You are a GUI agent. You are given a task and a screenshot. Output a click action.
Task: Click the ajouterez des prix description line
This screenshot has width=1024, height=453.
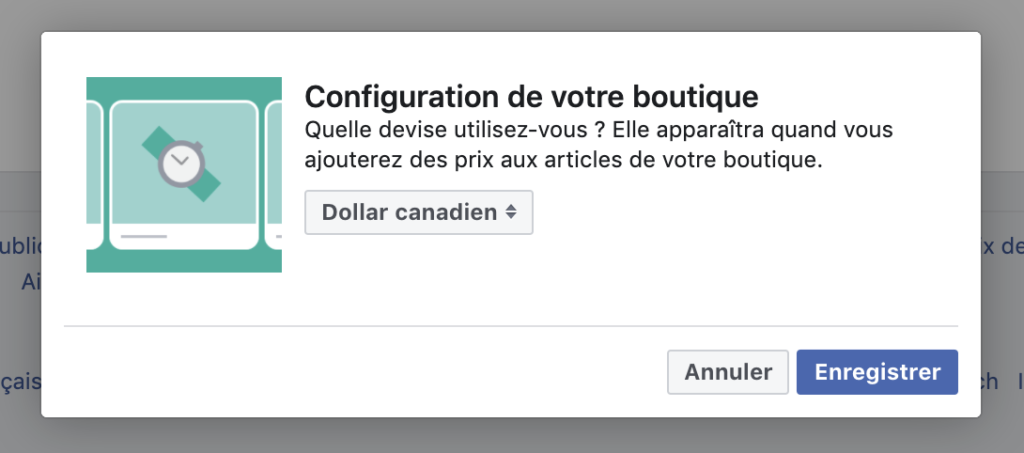[x=562, y=160]
